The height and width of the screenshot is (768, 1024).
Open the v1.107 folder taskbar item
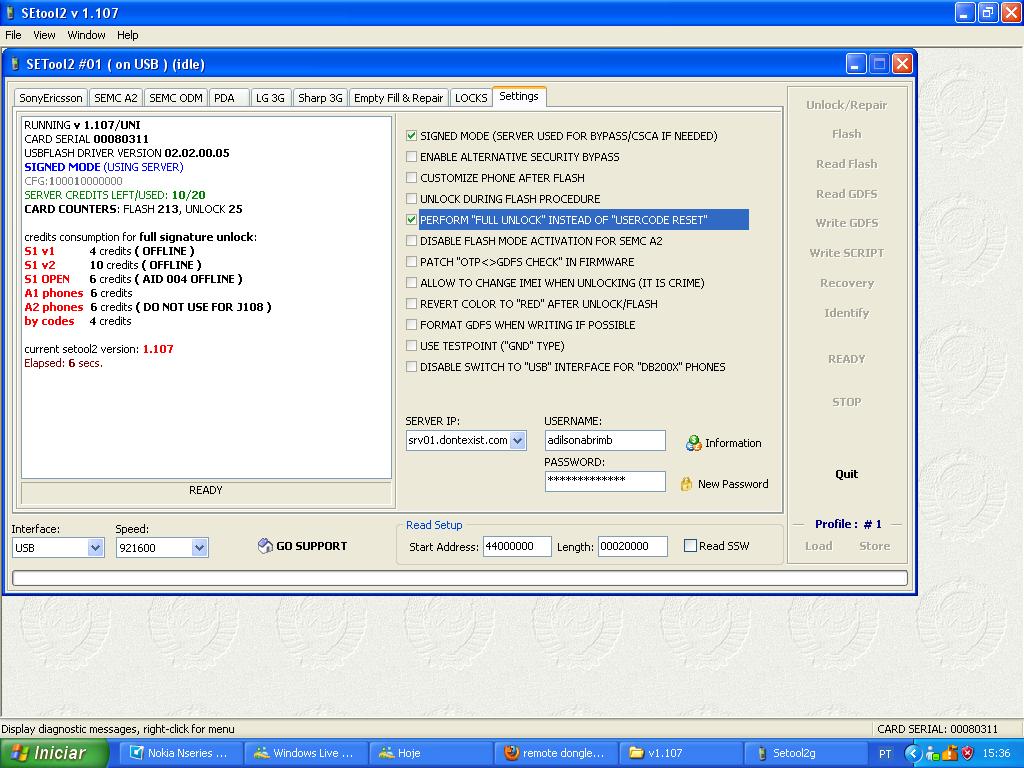point(679,753)
